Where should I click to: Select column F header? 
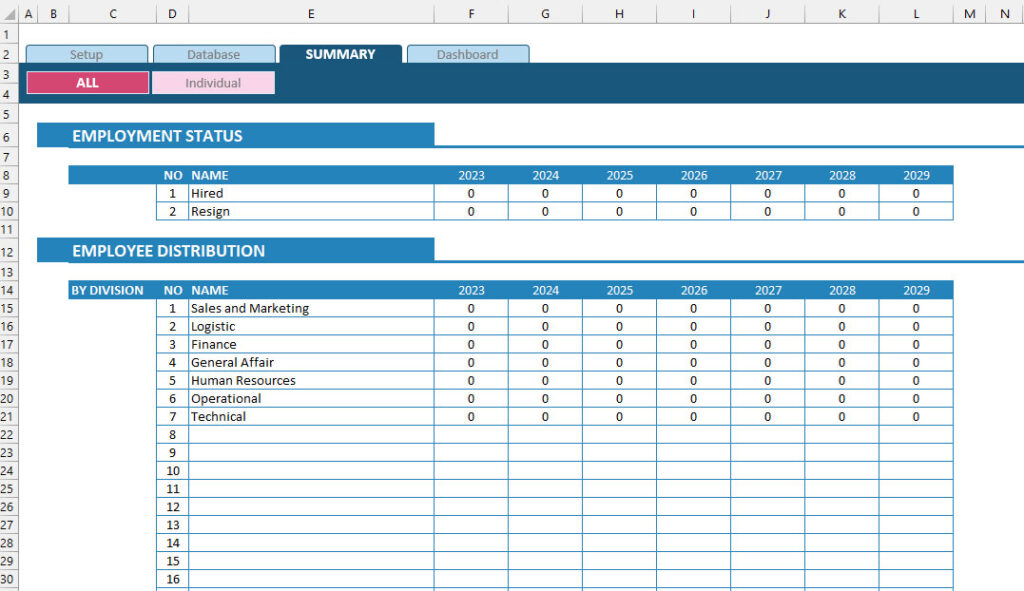pyautogui.click(x=471, y=13)
